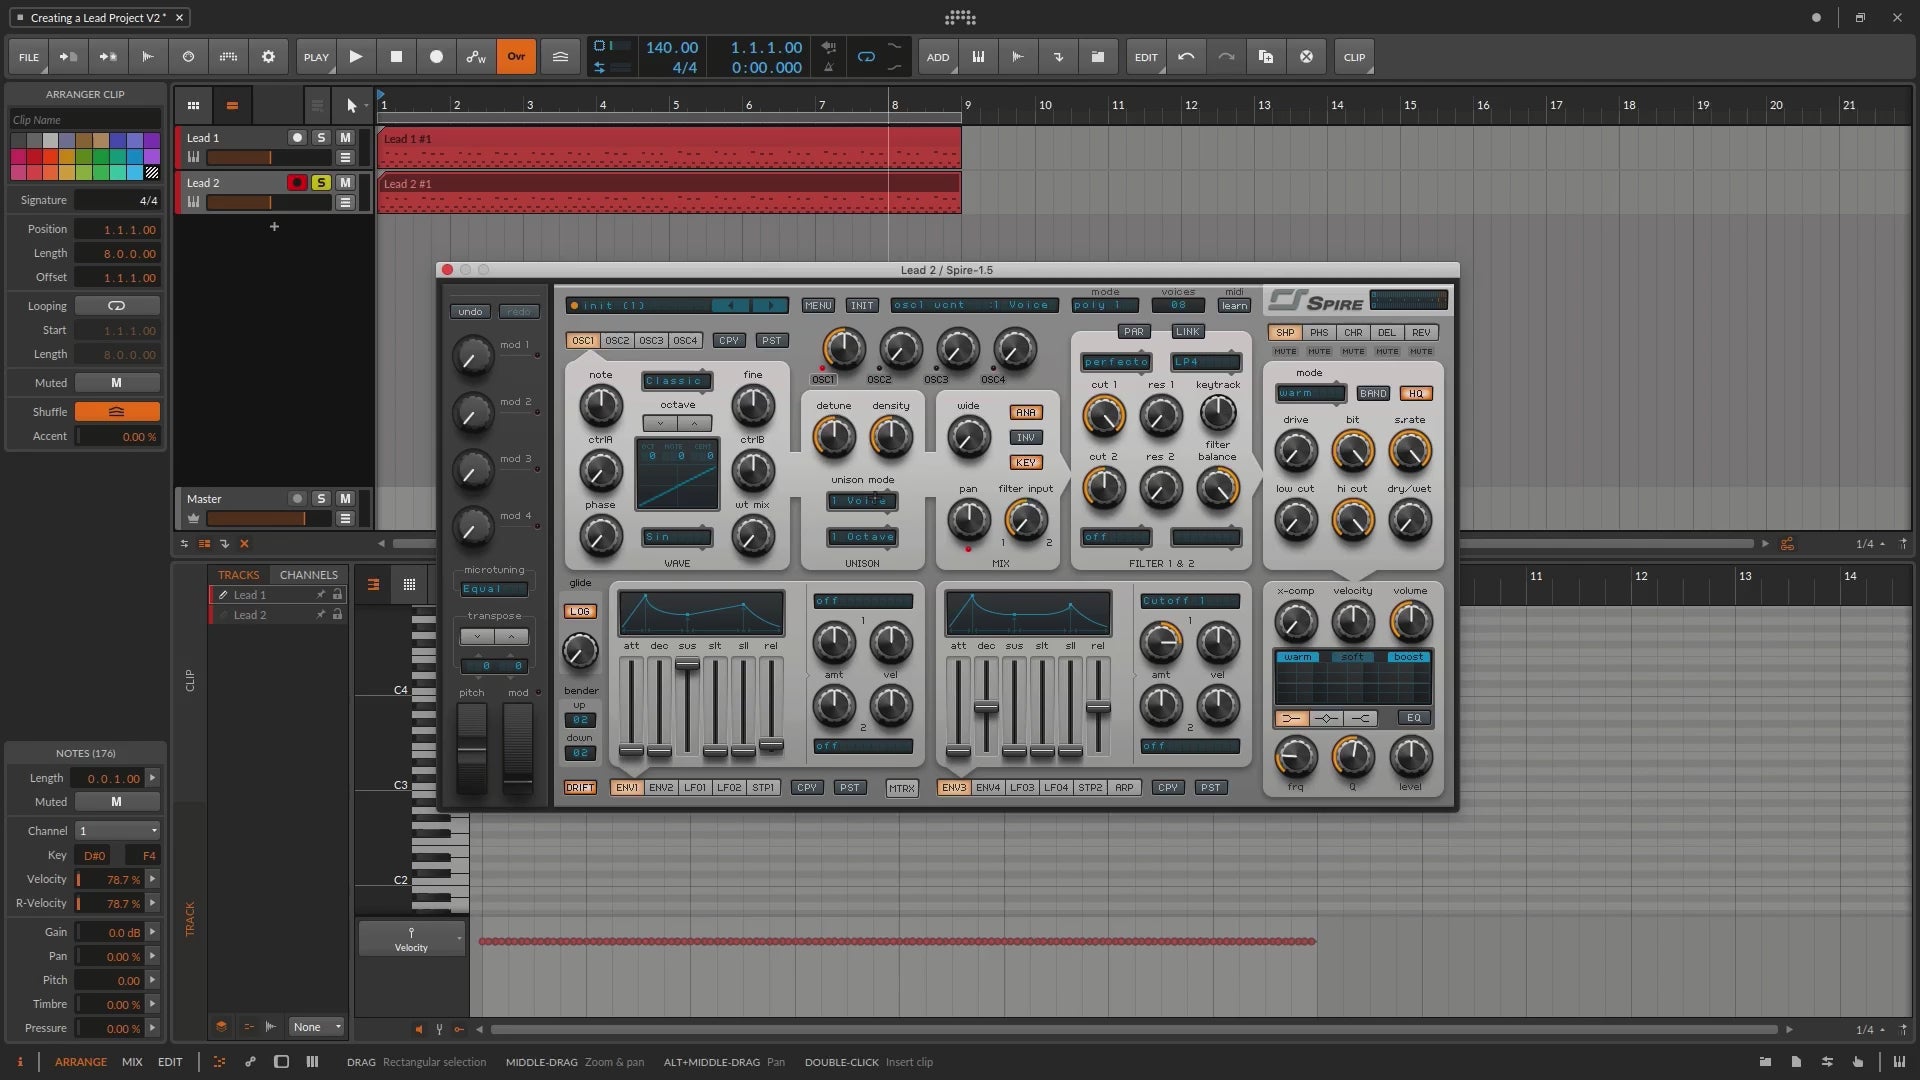Screen dimensions: 1920x1080
Task: Click Spire DRIFT button
Action: point(580,788)
